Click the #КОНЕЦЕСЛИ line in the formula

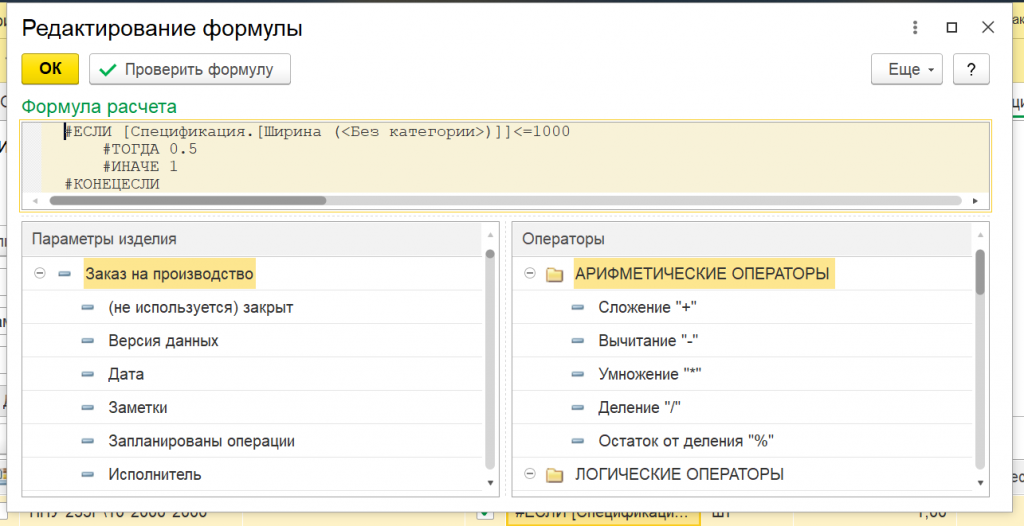[112, 184]
